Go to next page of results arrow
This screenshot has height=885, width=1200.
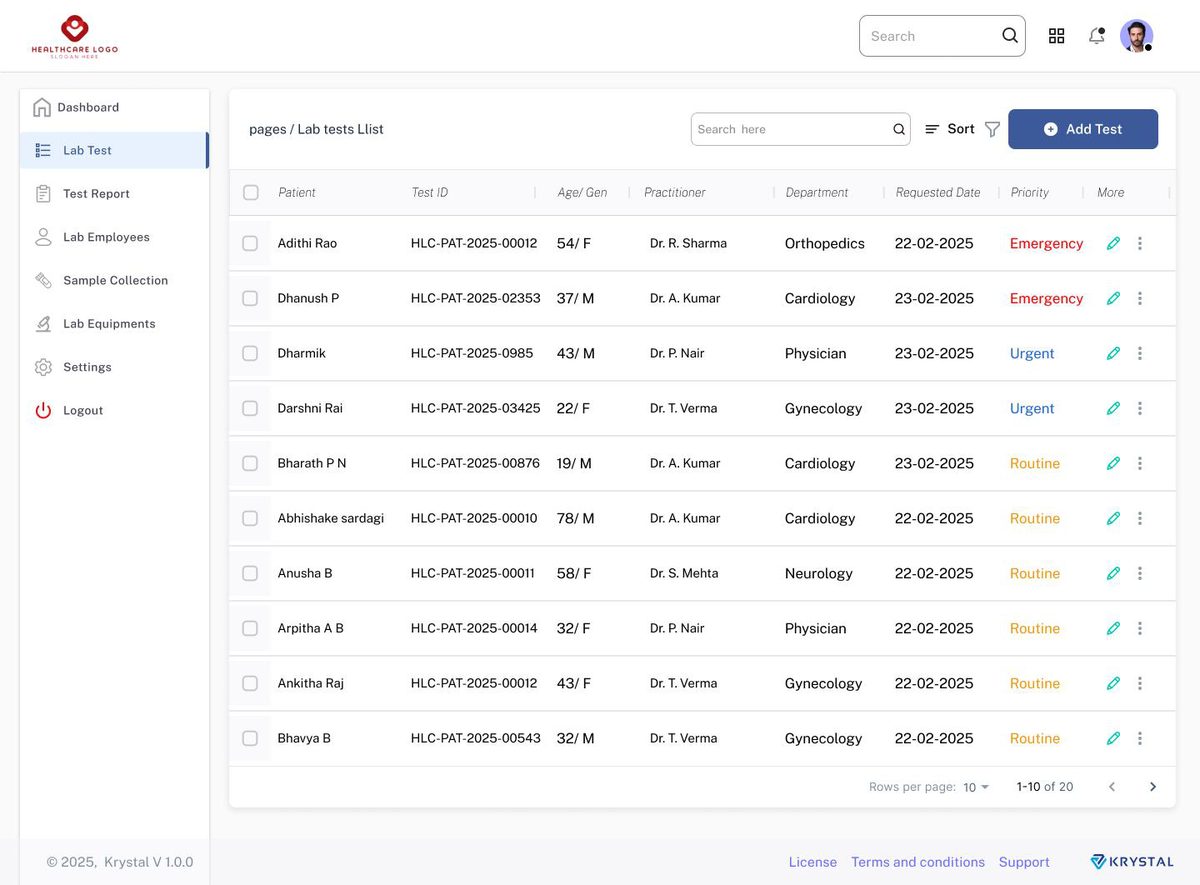(1153, 787)
